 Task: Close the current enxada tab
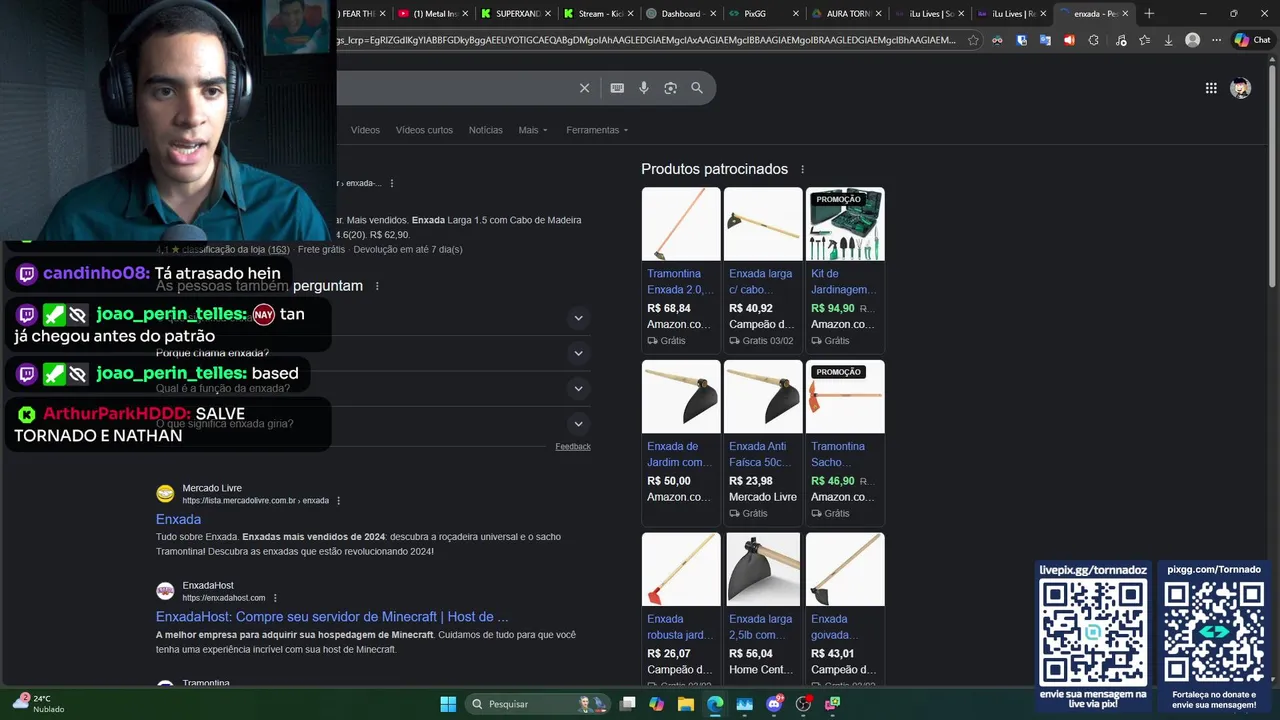(x=1125, y=13)
